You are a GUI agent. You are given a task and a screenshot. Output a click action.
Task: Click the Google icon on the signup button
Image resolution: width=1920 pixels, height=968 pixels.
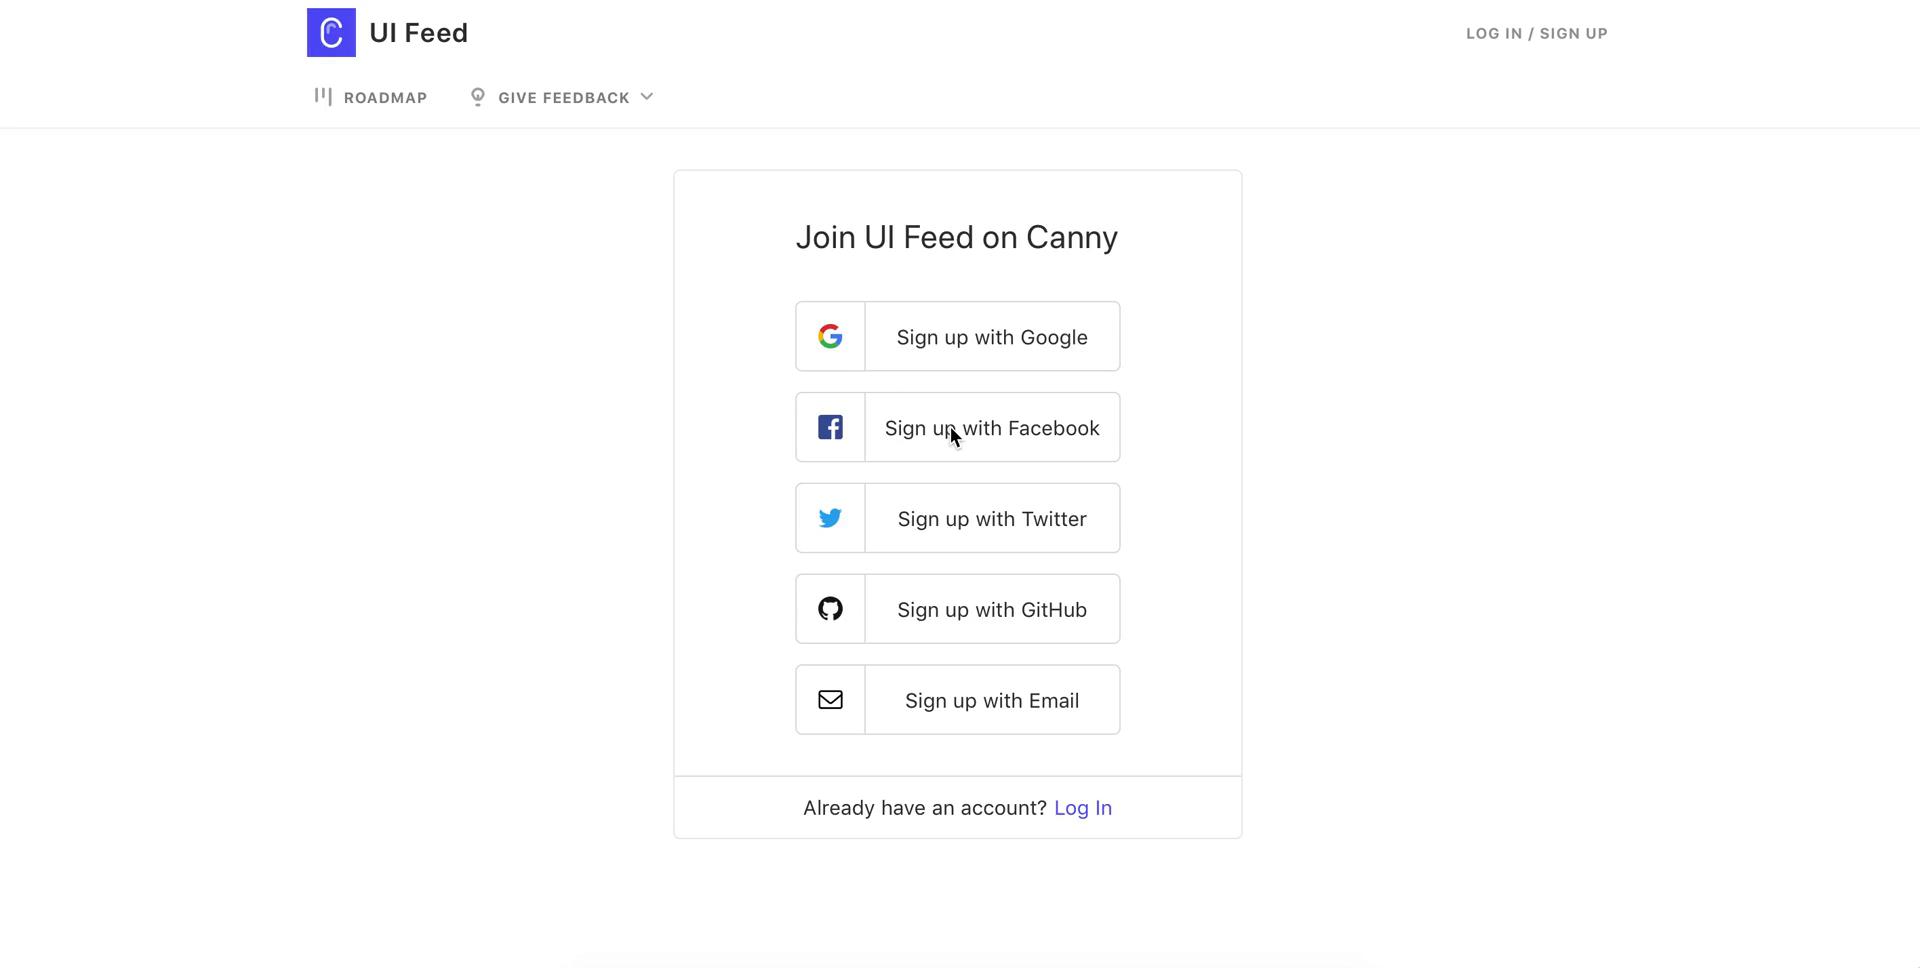[831, 336]
